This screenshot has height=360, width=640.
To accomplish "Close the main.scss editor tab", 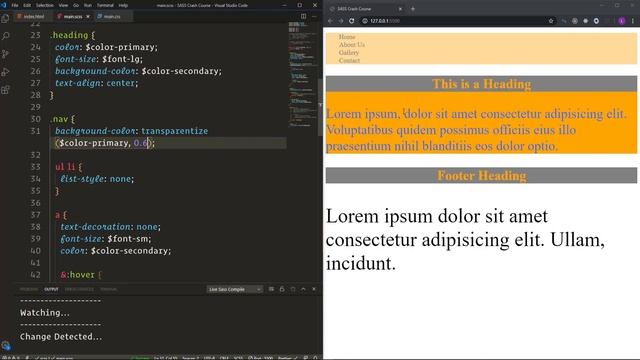I will pos(88,16).
